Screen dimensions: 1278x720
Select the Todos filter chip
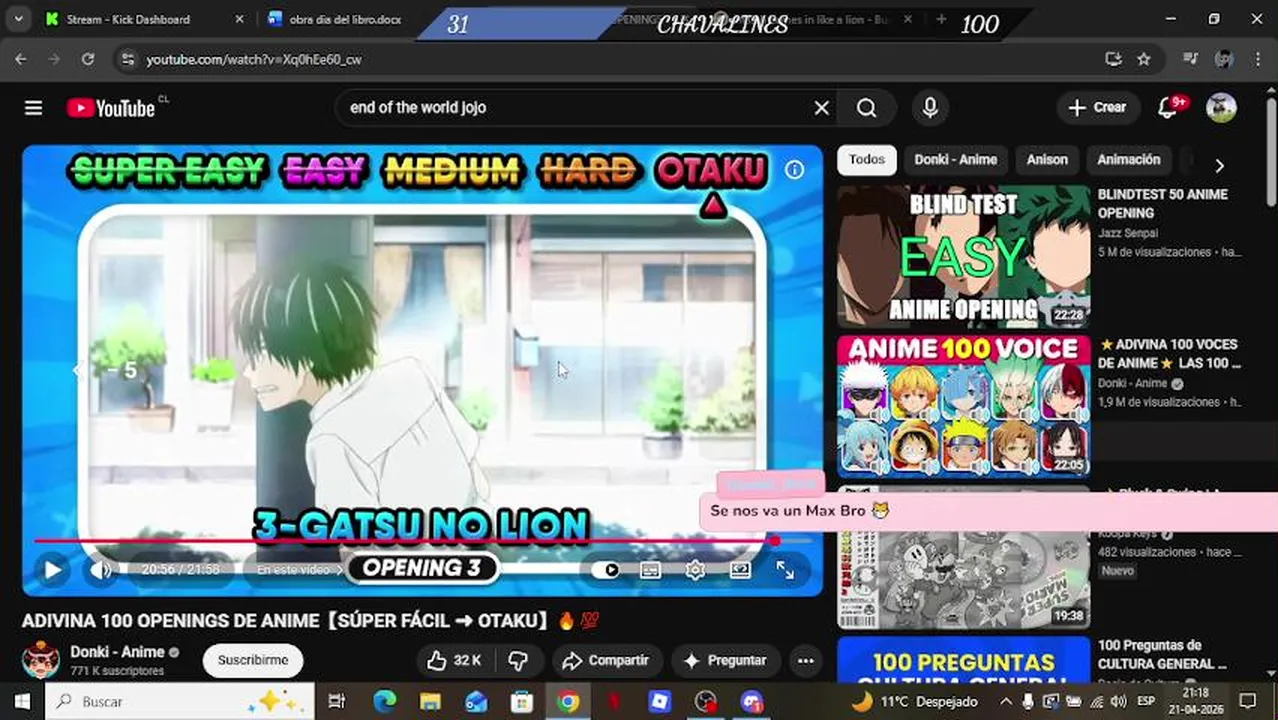[867, 160]
